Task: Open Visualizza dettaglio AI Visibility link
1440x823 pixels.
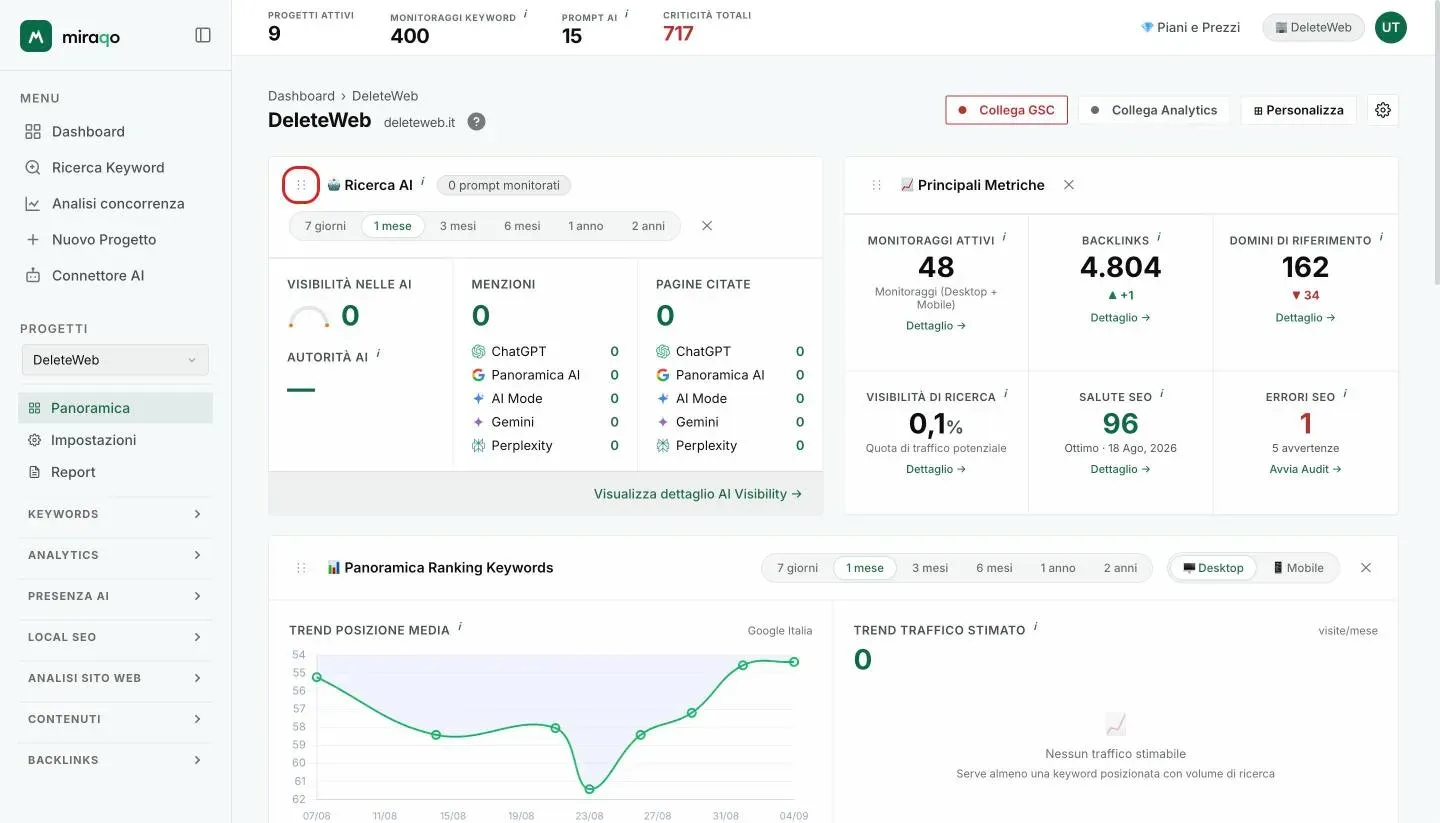Action: (x=698, y=494)
